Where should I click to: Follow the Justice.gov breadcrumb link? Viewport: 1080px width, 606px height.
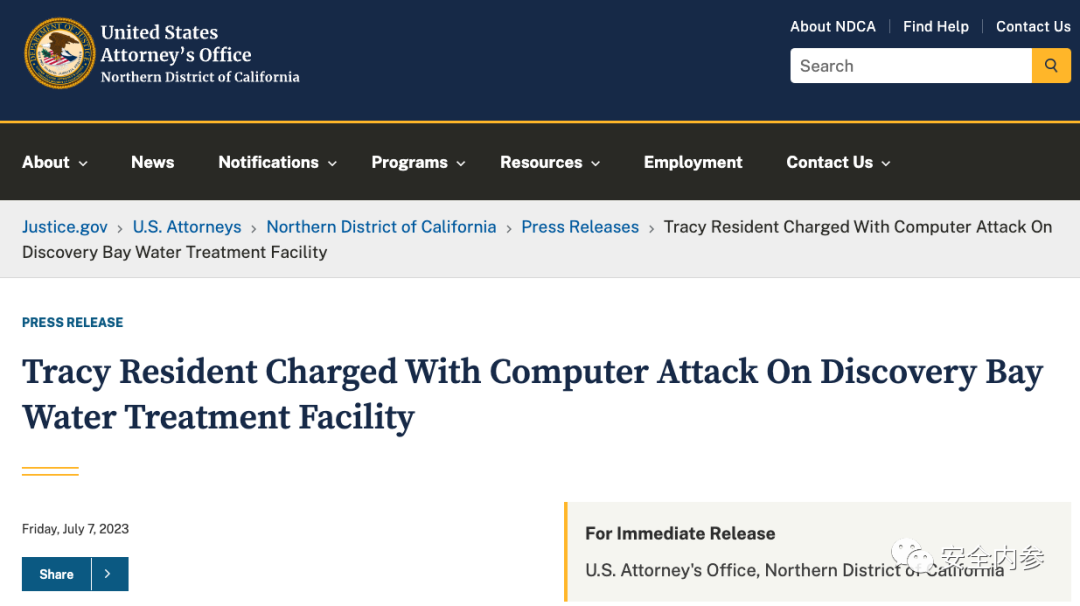[x=65, y=227]
